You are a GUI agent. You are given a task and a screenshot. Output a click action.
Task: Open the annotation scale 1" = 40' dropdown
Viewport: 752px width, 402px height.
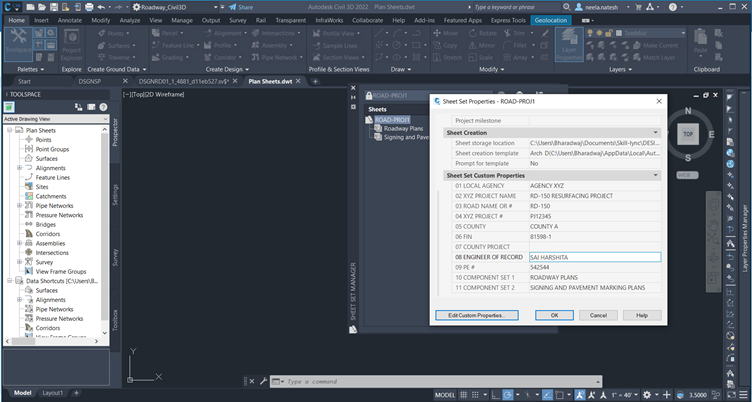tap(626, 395)
